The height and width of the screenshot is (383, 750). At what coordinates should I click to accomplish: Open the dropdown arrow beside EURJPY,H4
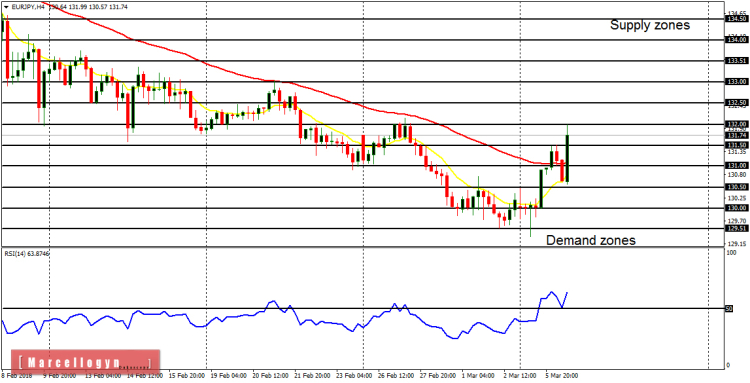coord(5,8)
